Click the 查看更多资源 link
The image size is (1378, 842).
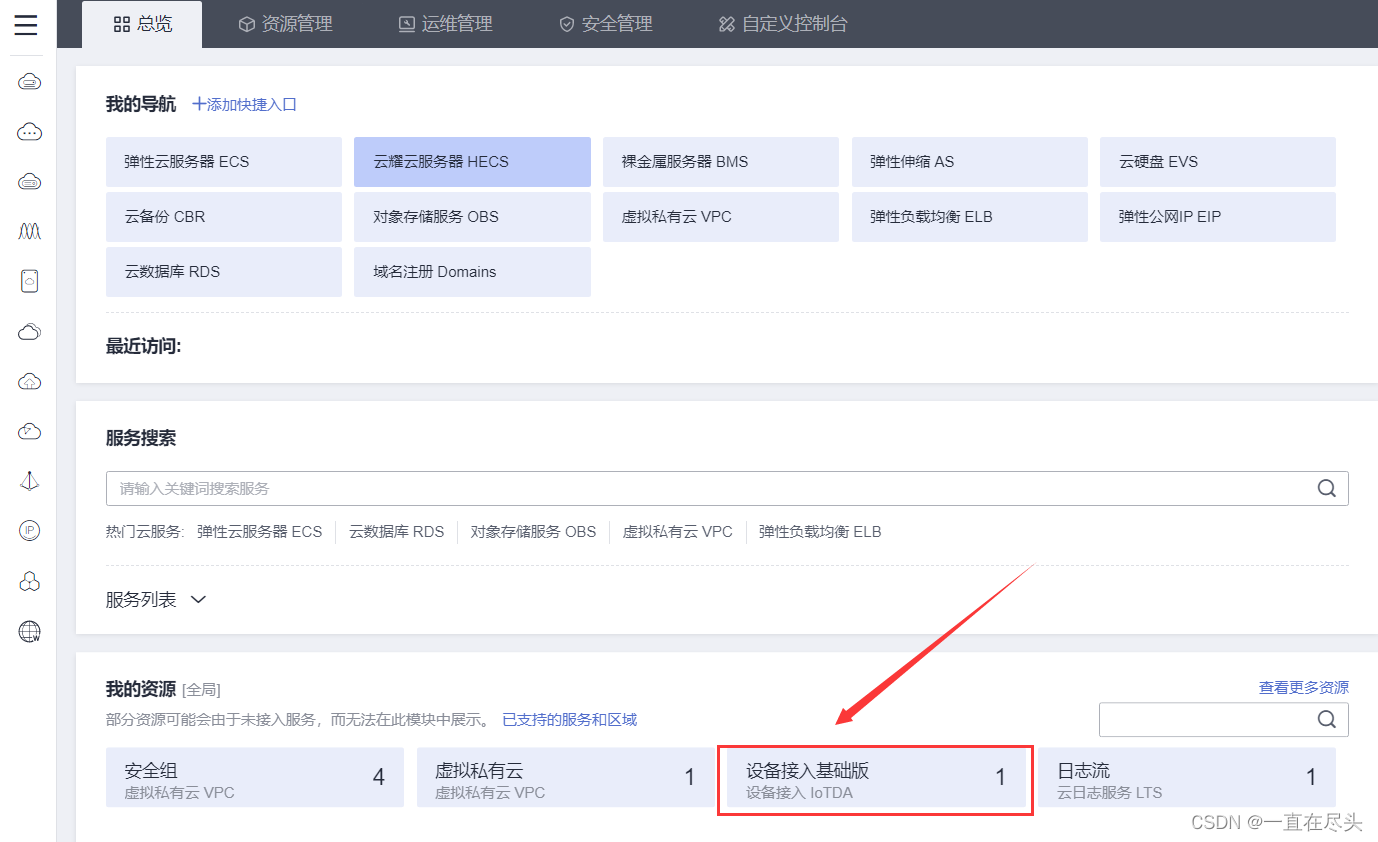[1304, 688]
